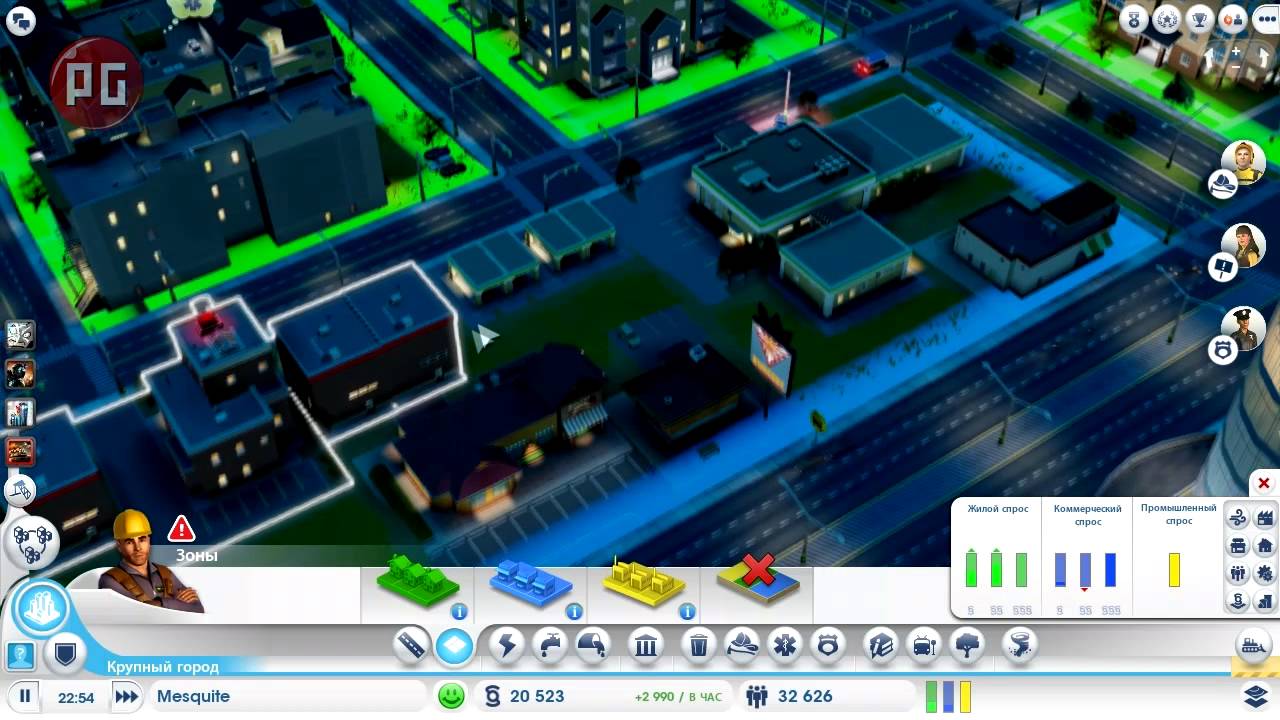Open the region view hexagon button
Viewport: 1280px width, 720px height.
(34, 541)
